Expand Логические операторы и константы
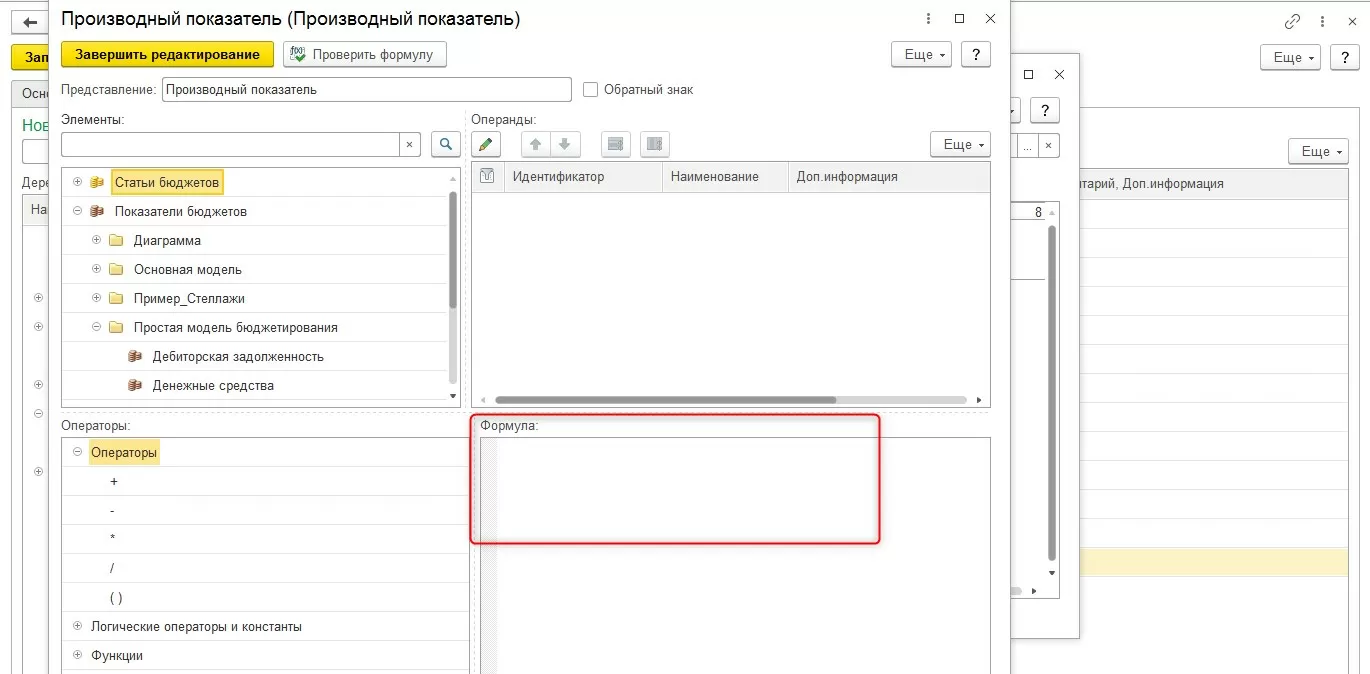The image size is (1370, 674). 77,626
